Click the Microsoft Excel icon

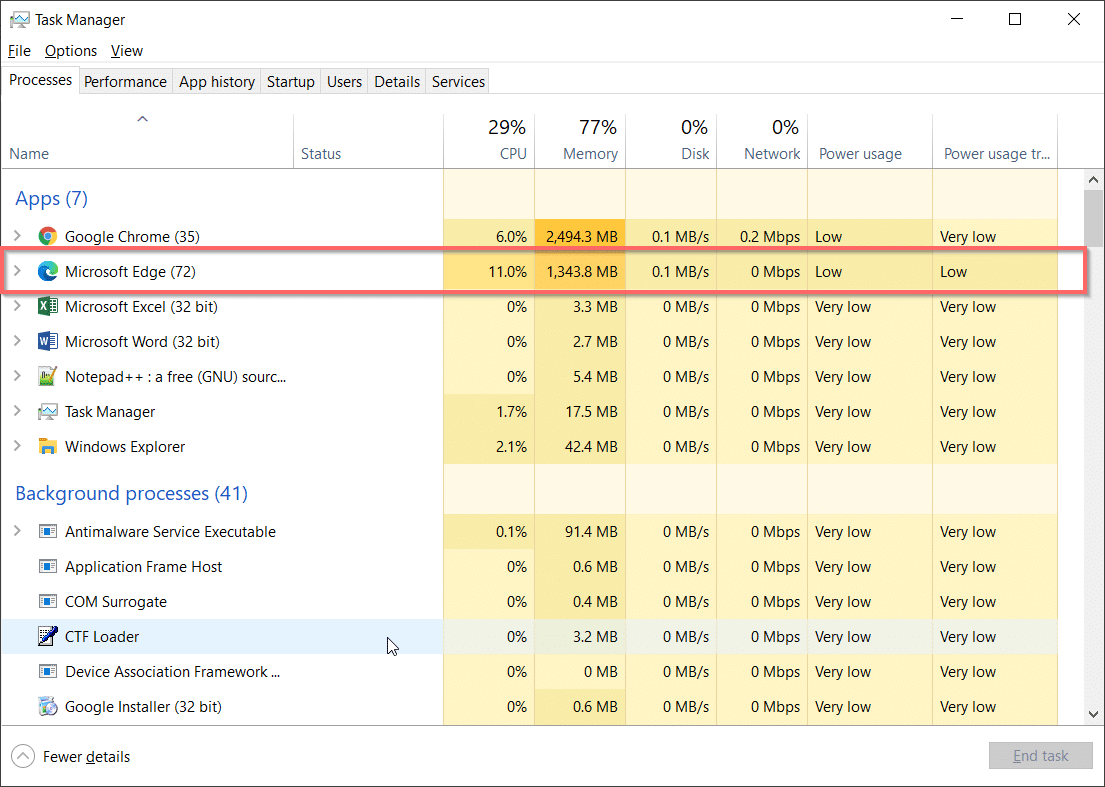(47, 307)
